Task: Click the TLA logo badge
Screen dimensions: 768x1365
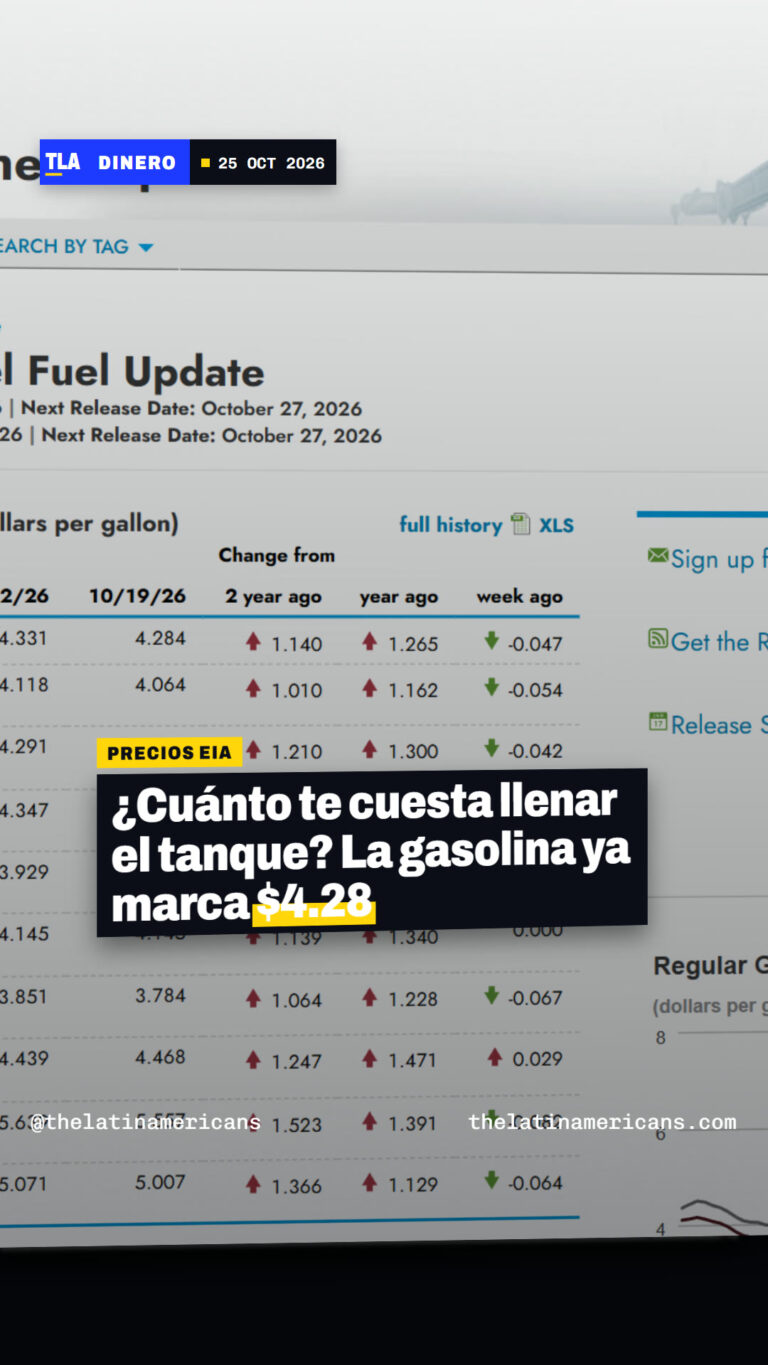Action: pyautogui.click(x=62, y=162)
